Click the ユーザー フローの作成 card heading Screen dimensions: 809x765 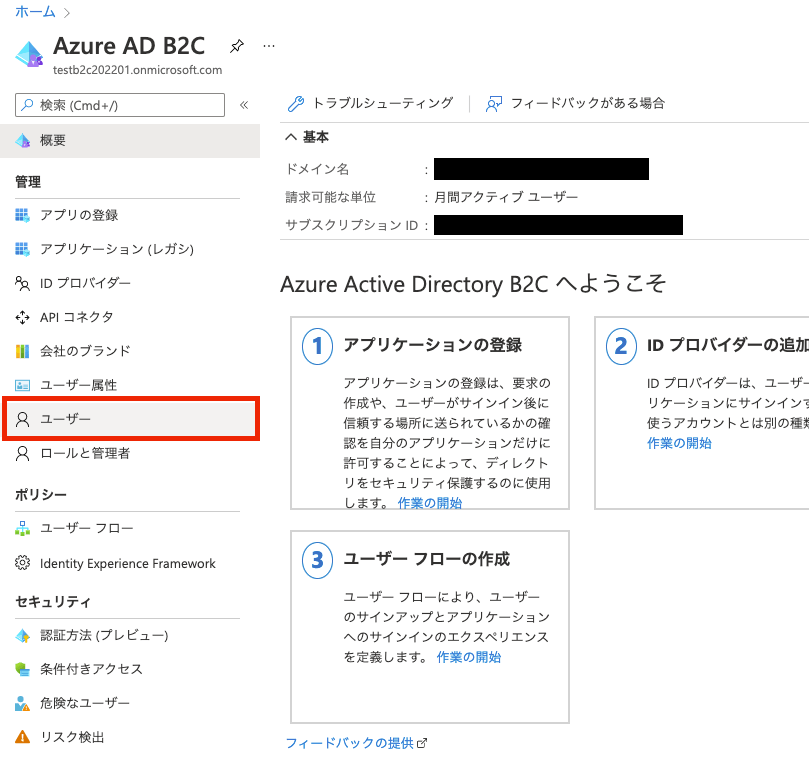pyautogui.click(x=426, y=559)
